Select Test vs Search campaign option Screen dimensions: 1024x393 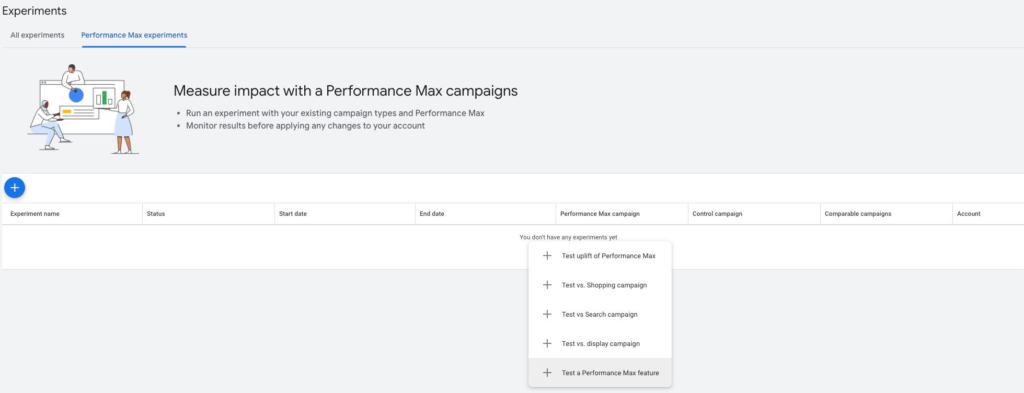pos(600,314)
